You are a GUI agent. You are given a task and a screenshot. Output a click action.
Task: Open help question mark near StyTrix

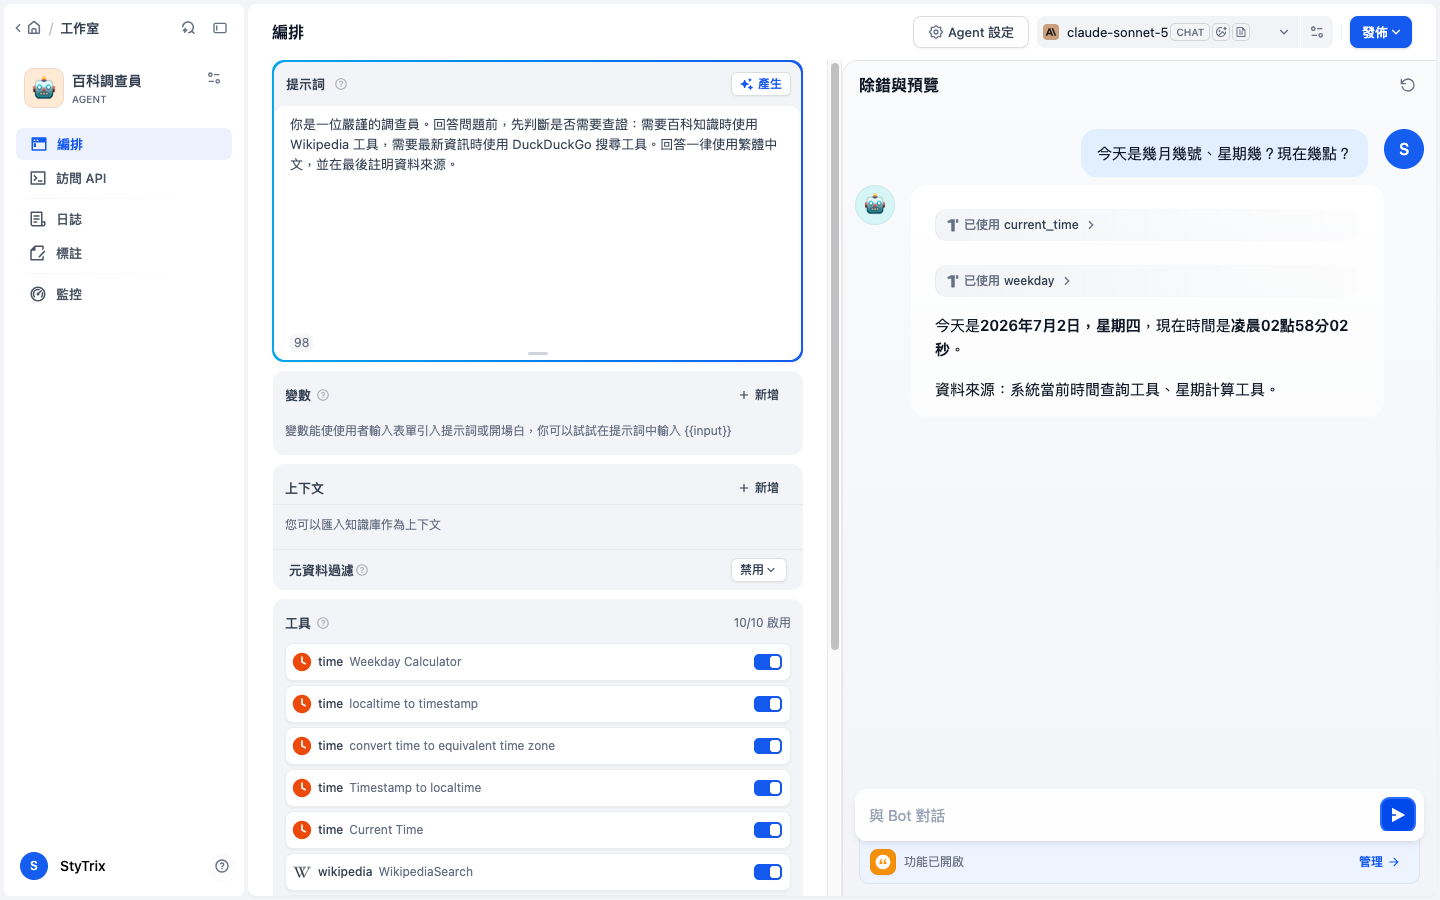pos(222,866)
